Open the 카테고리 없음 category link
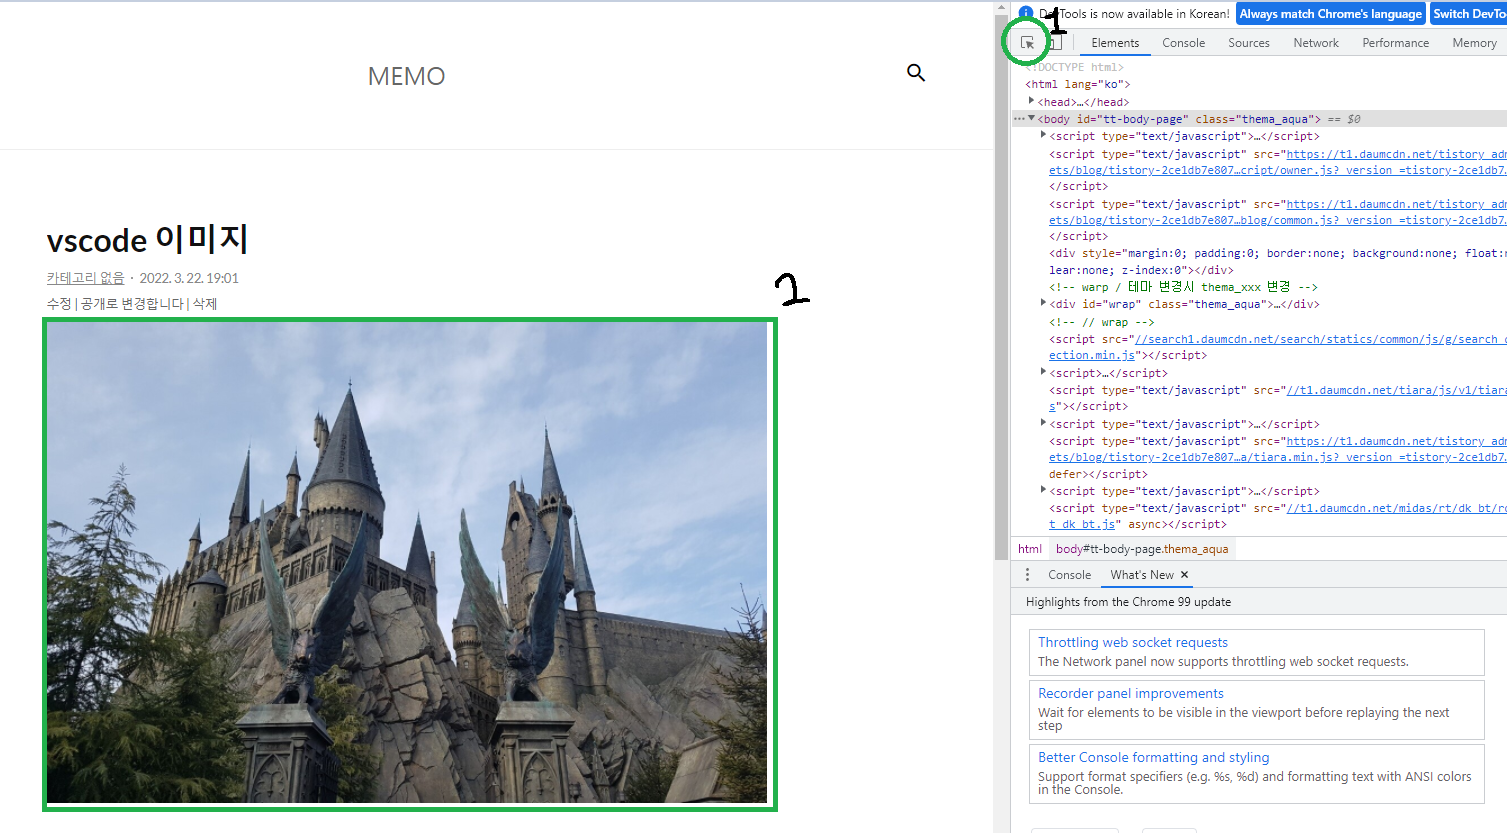The height and width of the screenshot is (833, 1507). point(85,278)
